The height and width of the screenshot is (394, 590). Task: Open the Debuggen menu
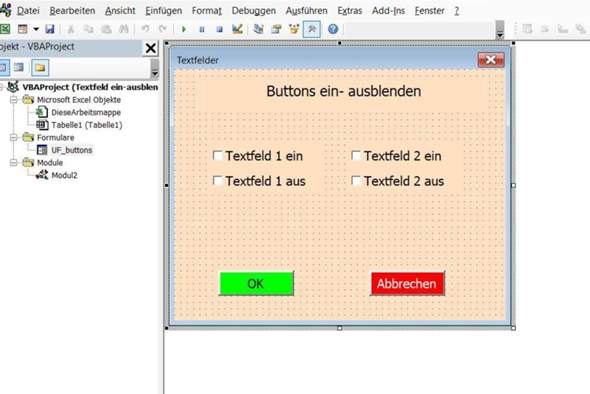[254, 11]
